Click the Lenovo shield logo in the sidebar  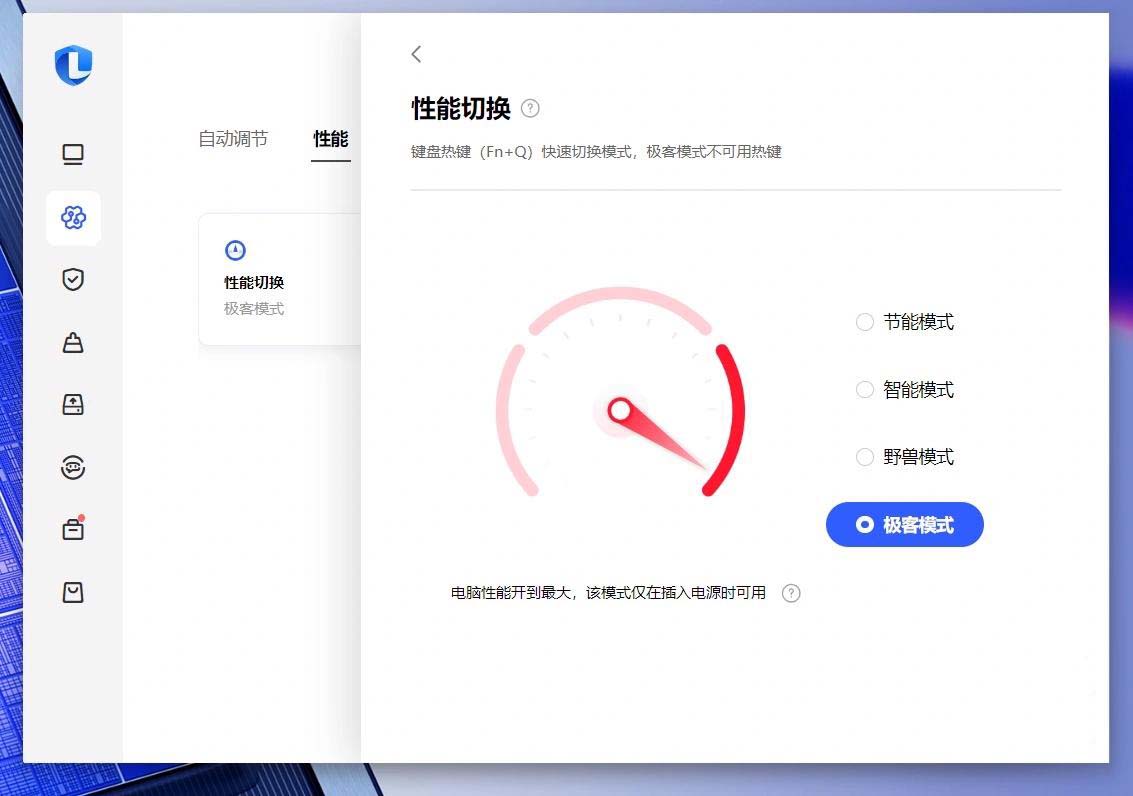[x=74, y=65]
